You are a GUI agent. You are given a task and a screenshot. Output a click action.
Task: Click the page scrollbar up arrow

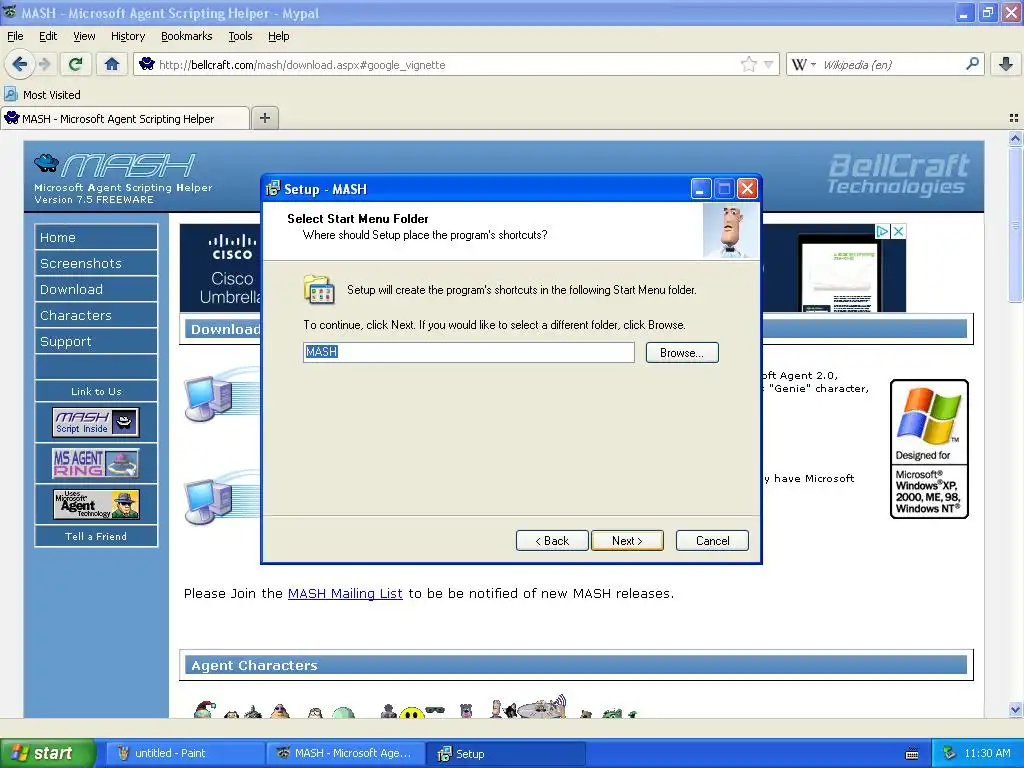[x=1015, y=138]
